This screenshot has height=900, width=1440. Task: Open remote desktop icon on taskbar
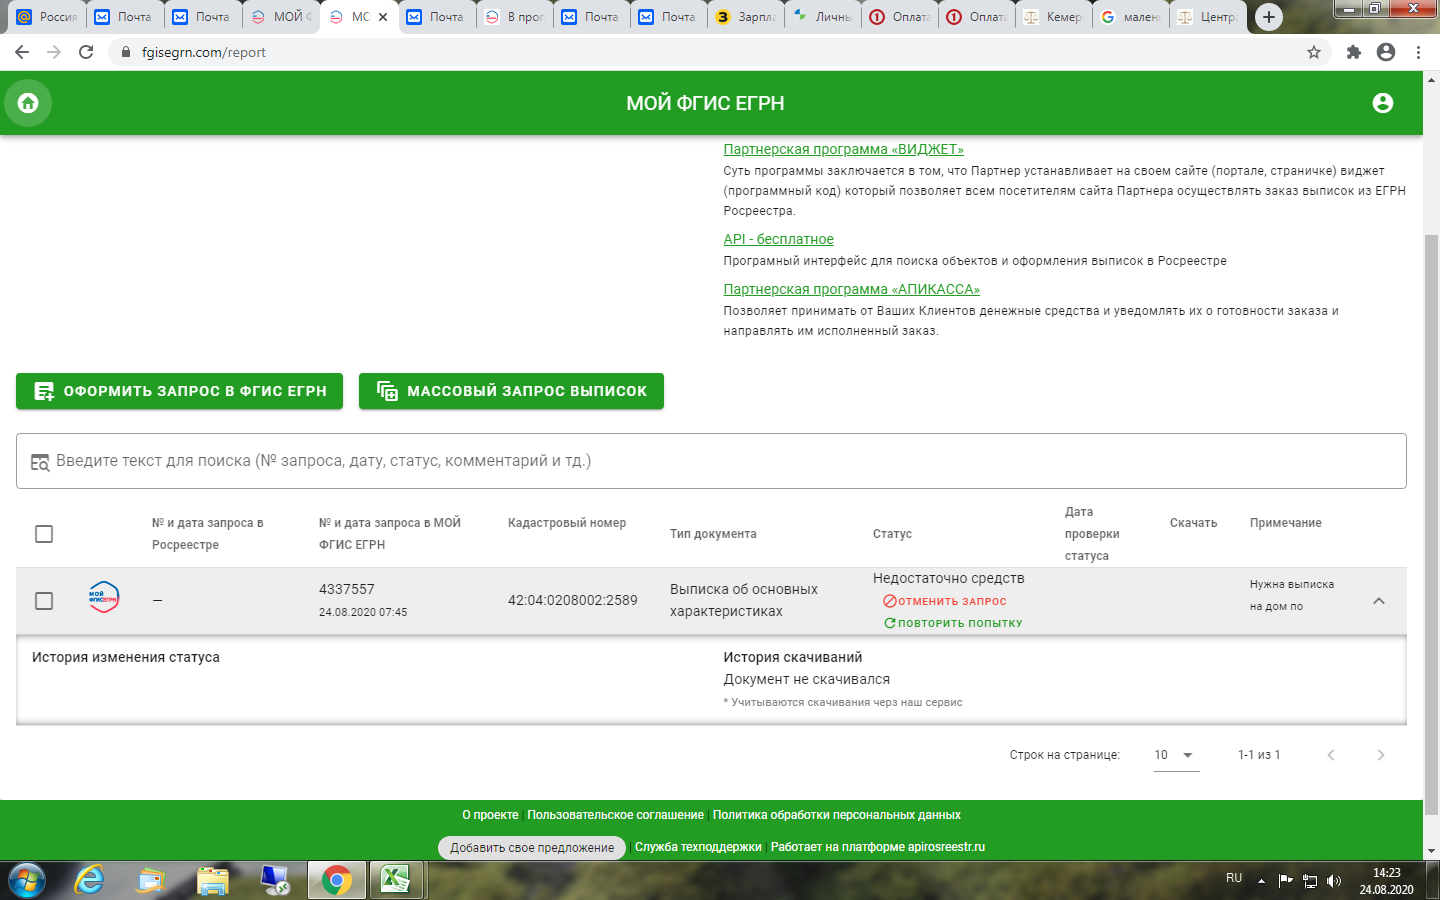coord(274,881)
